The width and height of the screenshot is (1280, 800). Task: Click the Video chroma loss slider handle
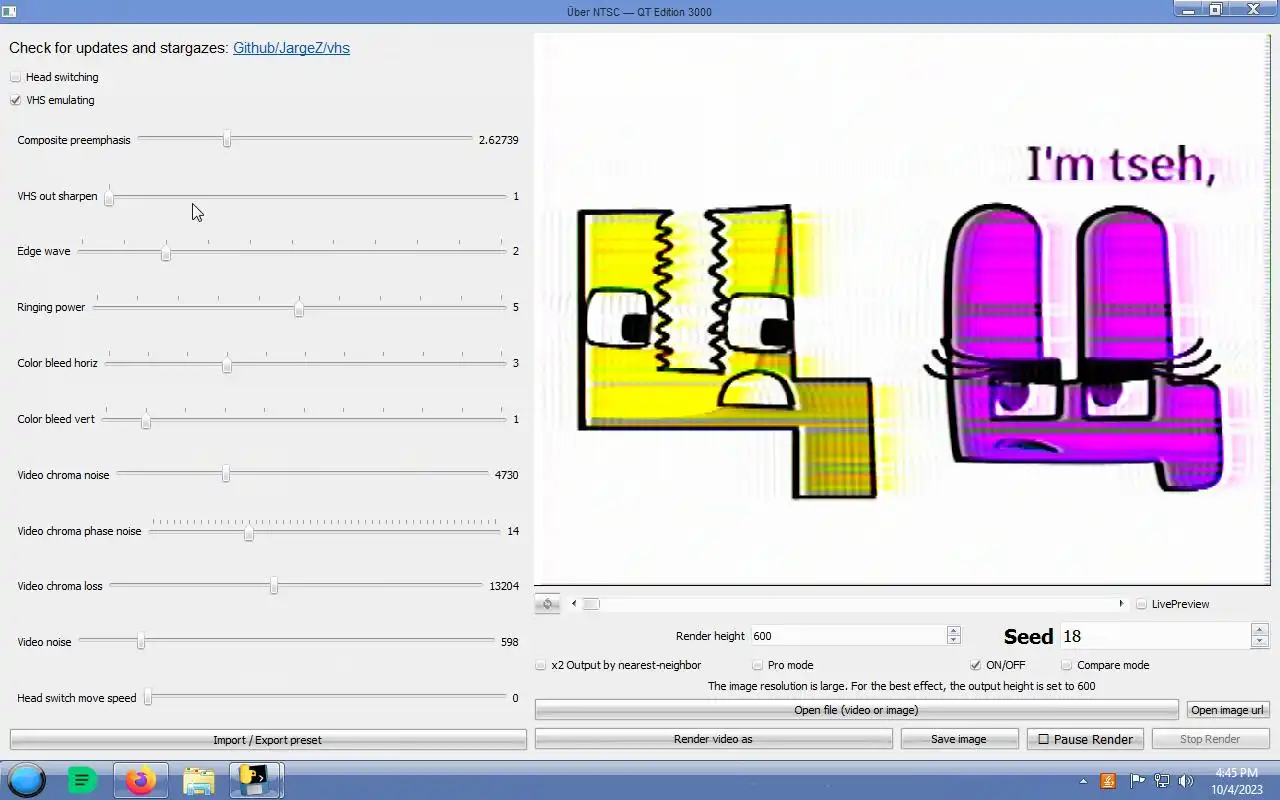(274, 585)
